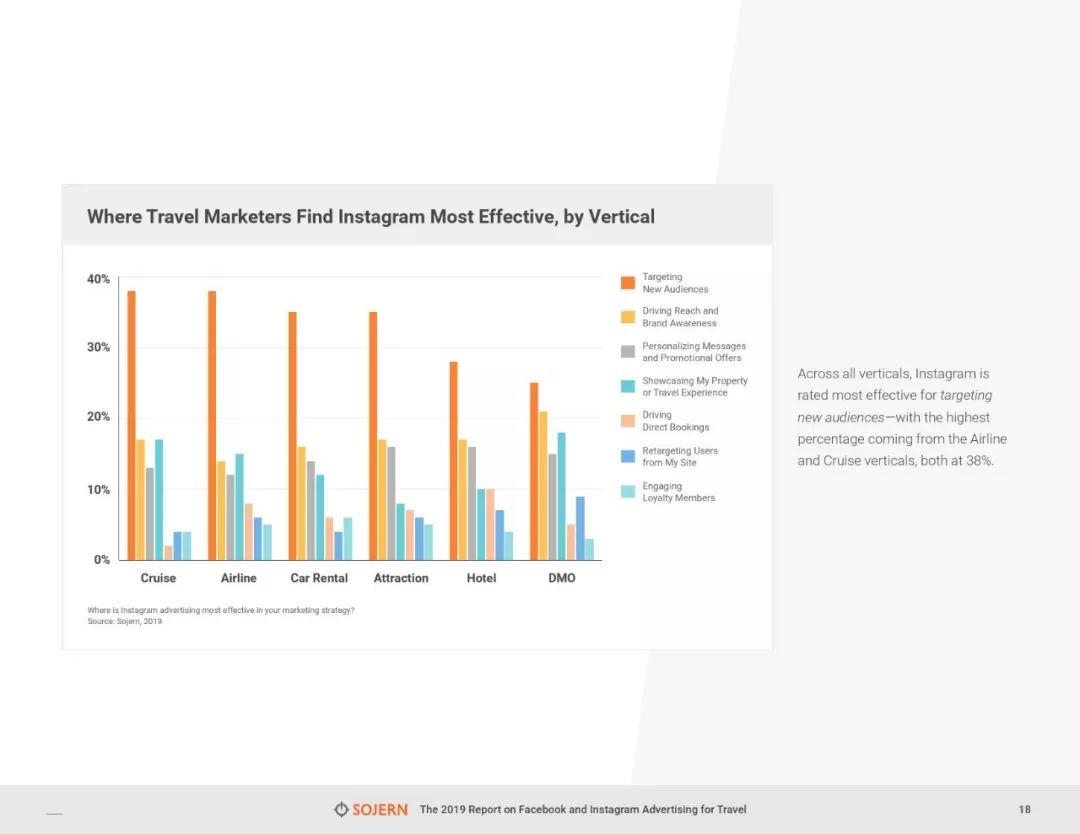Click the 2019 Report footer title text
Image resolution: width=1080 pixels, height=834 pixels.
(x=583, y=809)
